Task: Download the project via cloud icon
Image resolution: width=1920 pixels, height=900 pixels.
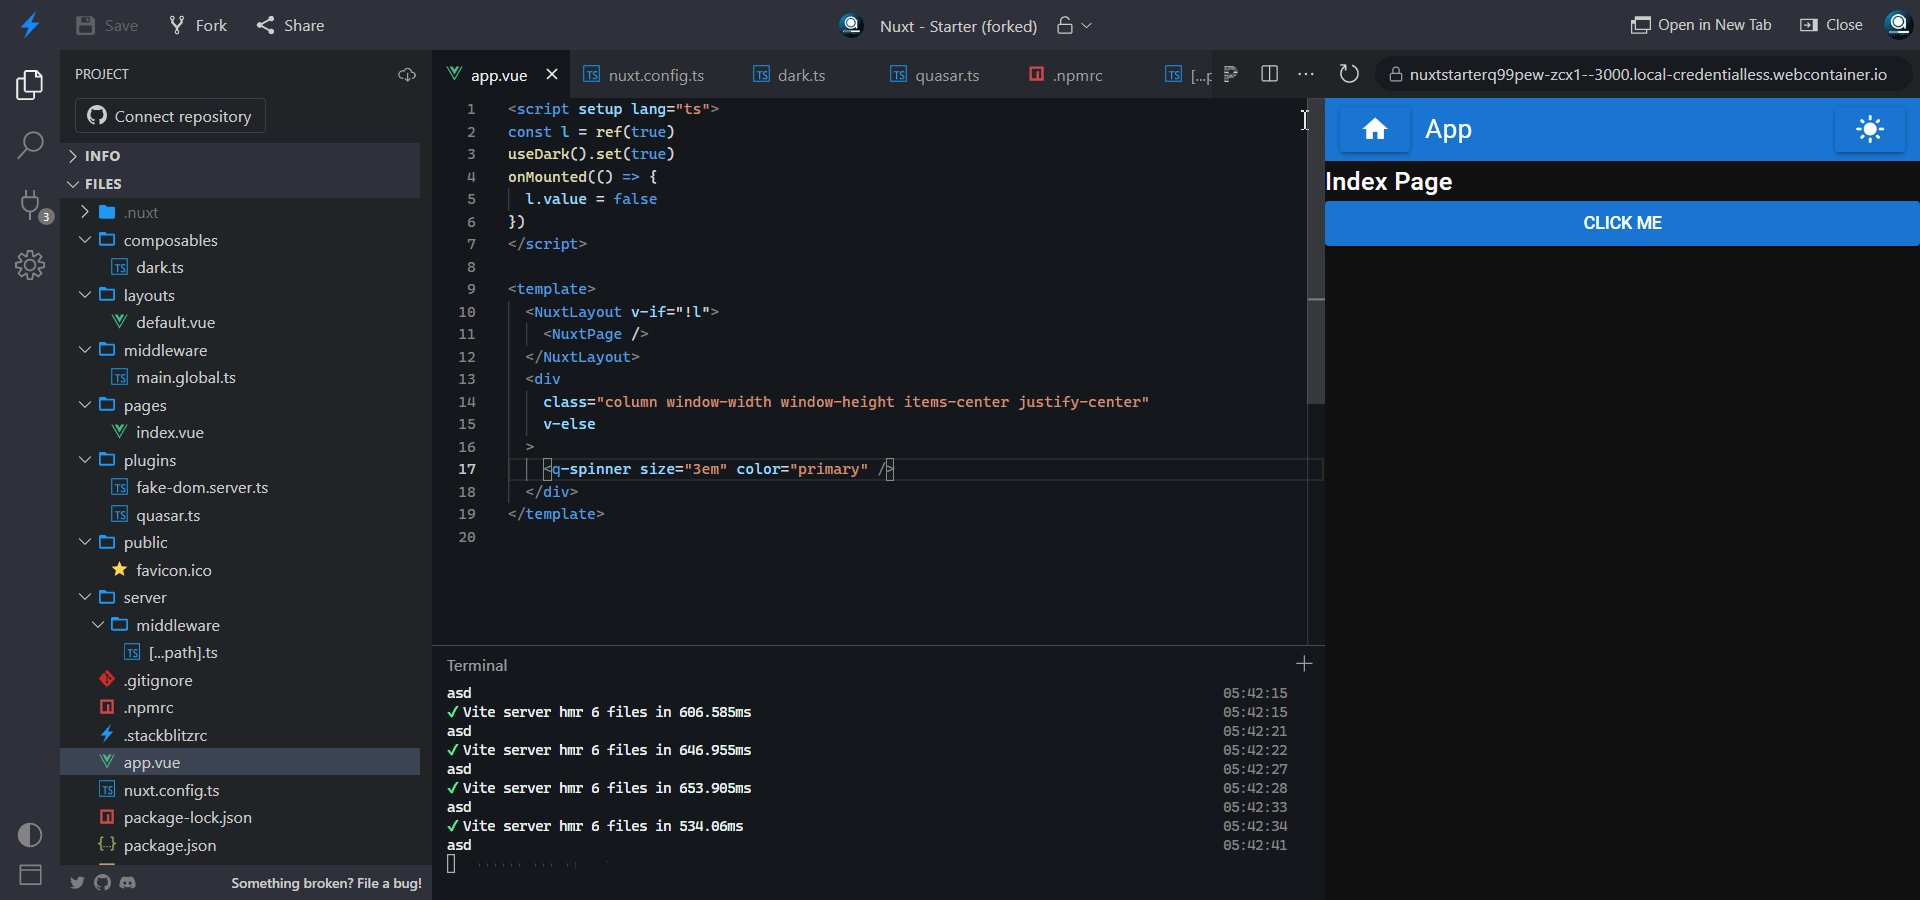Action: (406, 74)
